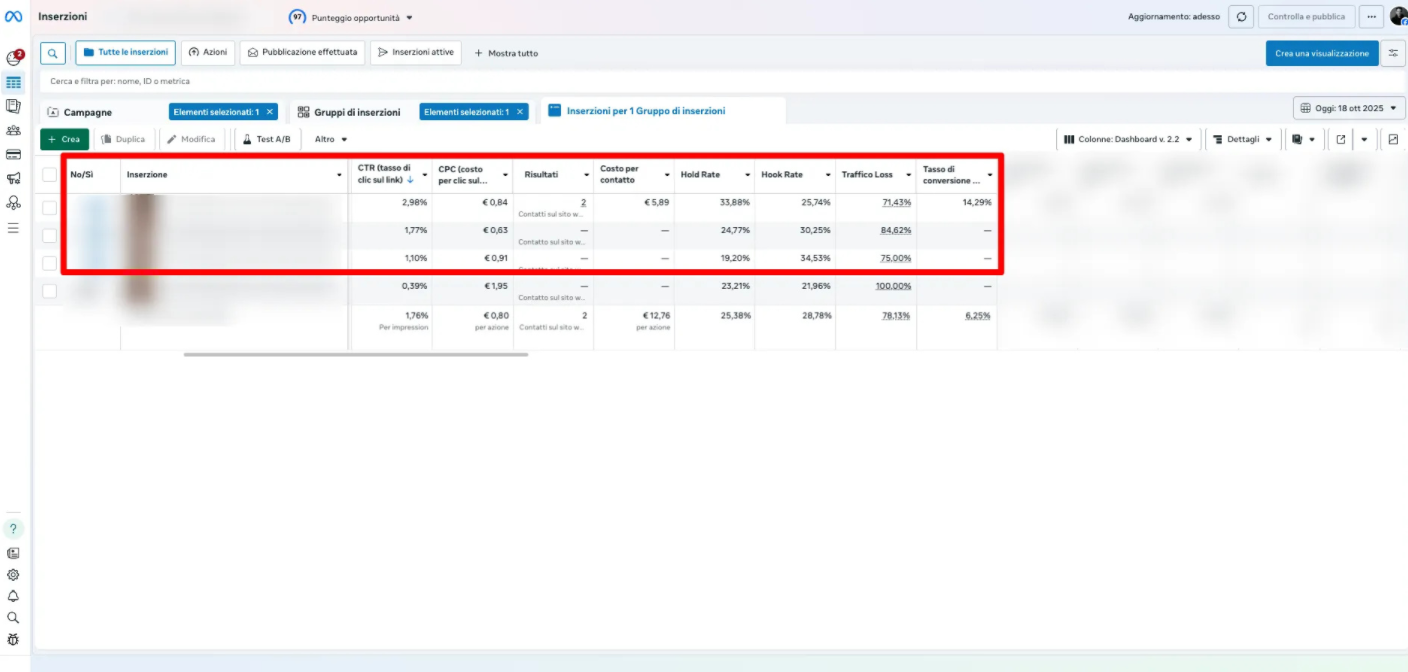Click the horizontal table scrollbar

click(x=355, y=354)
